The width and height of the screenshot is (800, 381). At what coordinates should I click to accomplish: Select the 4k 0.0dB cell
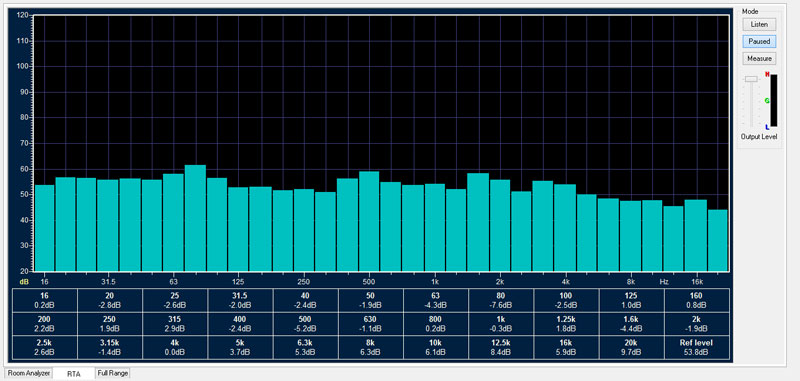click(x=175, y=347)
